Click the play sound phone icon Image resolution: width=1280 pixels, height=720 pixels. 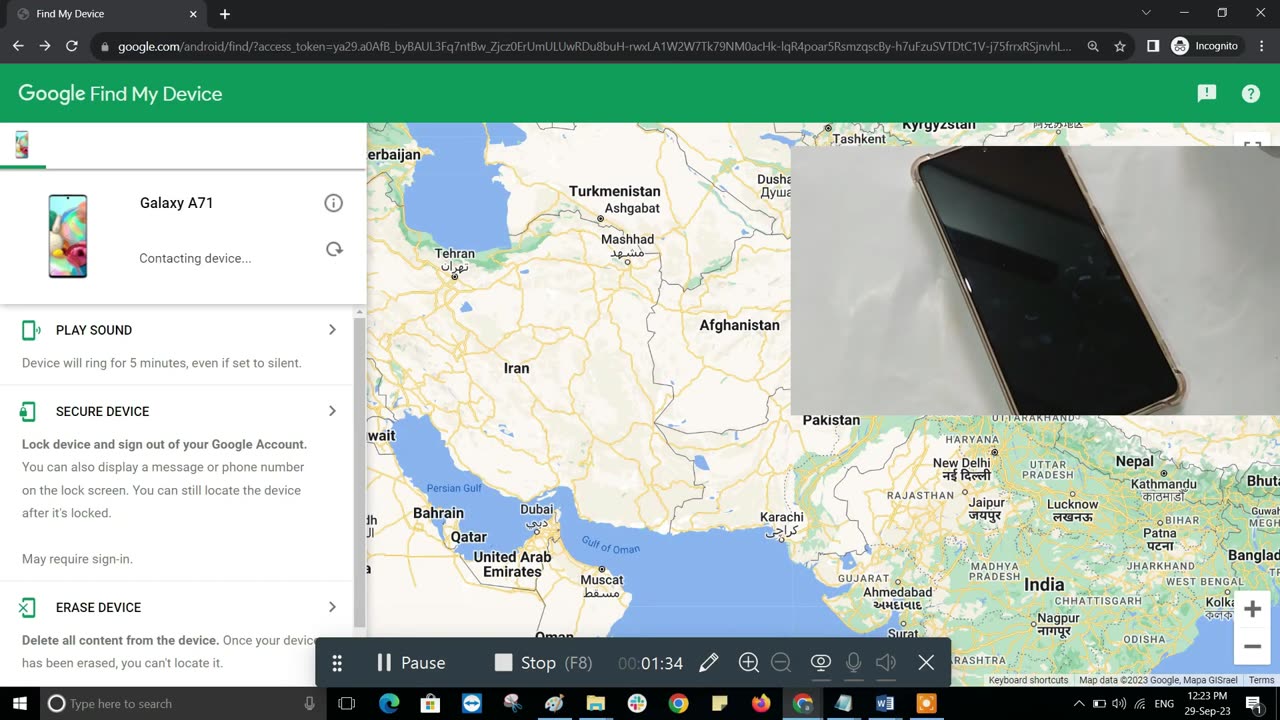pyautogui.click(x=30, y=330)
